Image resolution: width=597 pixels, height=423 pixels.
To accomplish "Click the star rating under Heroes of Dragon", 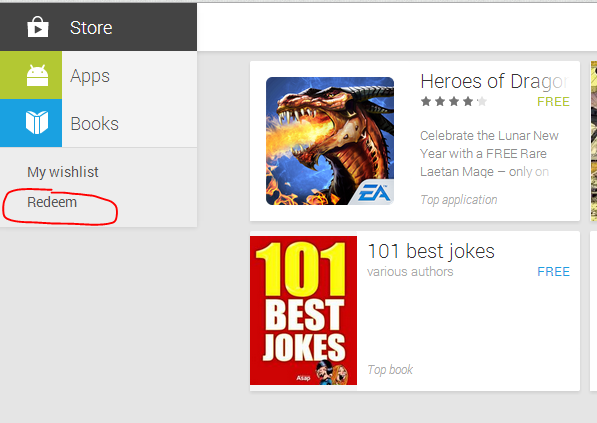I will tap(453, 102).
